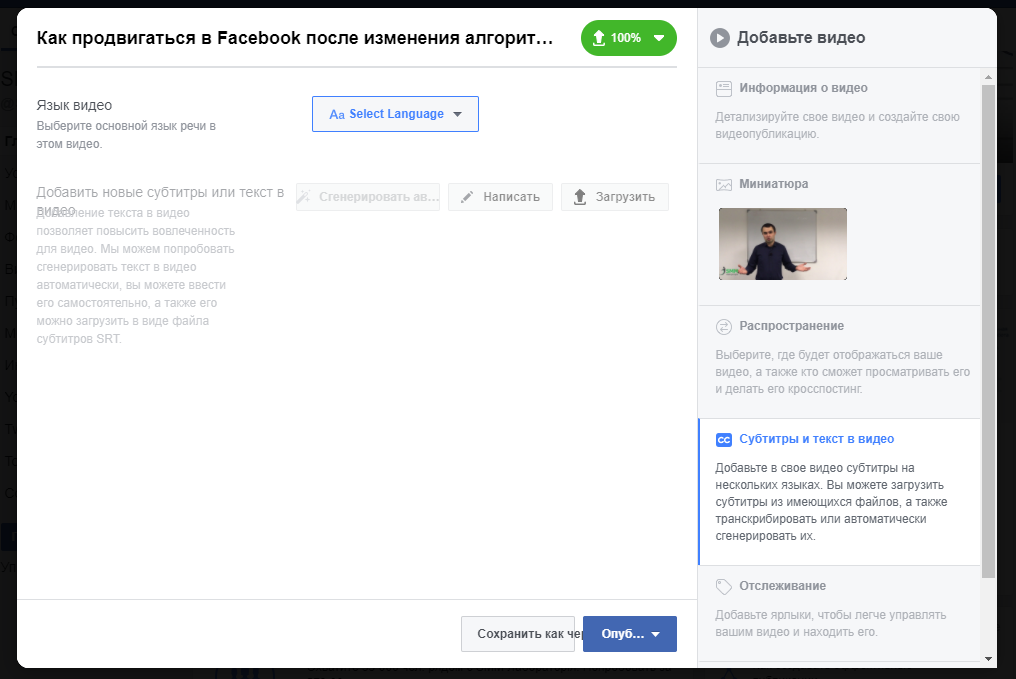
Task: Click the green 100% upload progress button
Action: click(x=629, y=38)
